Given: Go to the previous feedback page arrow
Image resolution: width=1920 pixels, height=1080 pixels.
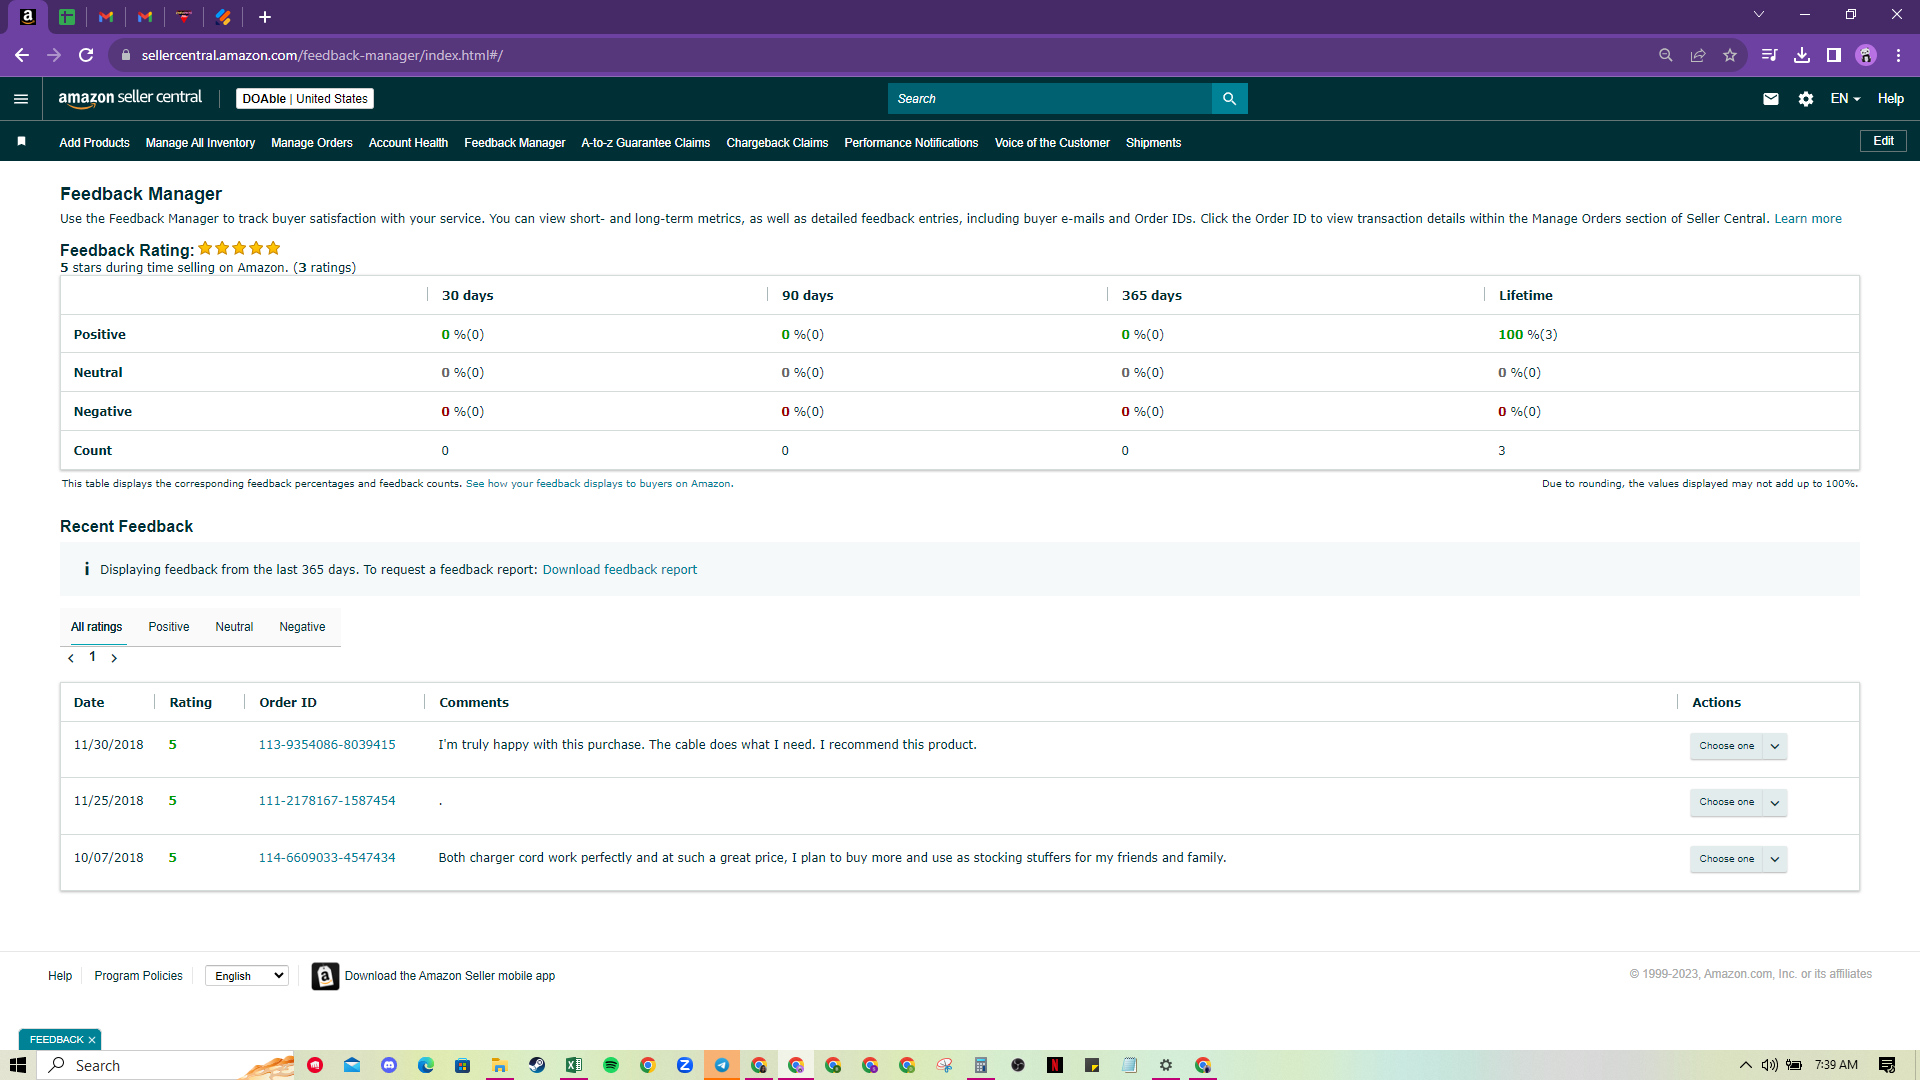Looking at the screenshot, I should point(71,658).
